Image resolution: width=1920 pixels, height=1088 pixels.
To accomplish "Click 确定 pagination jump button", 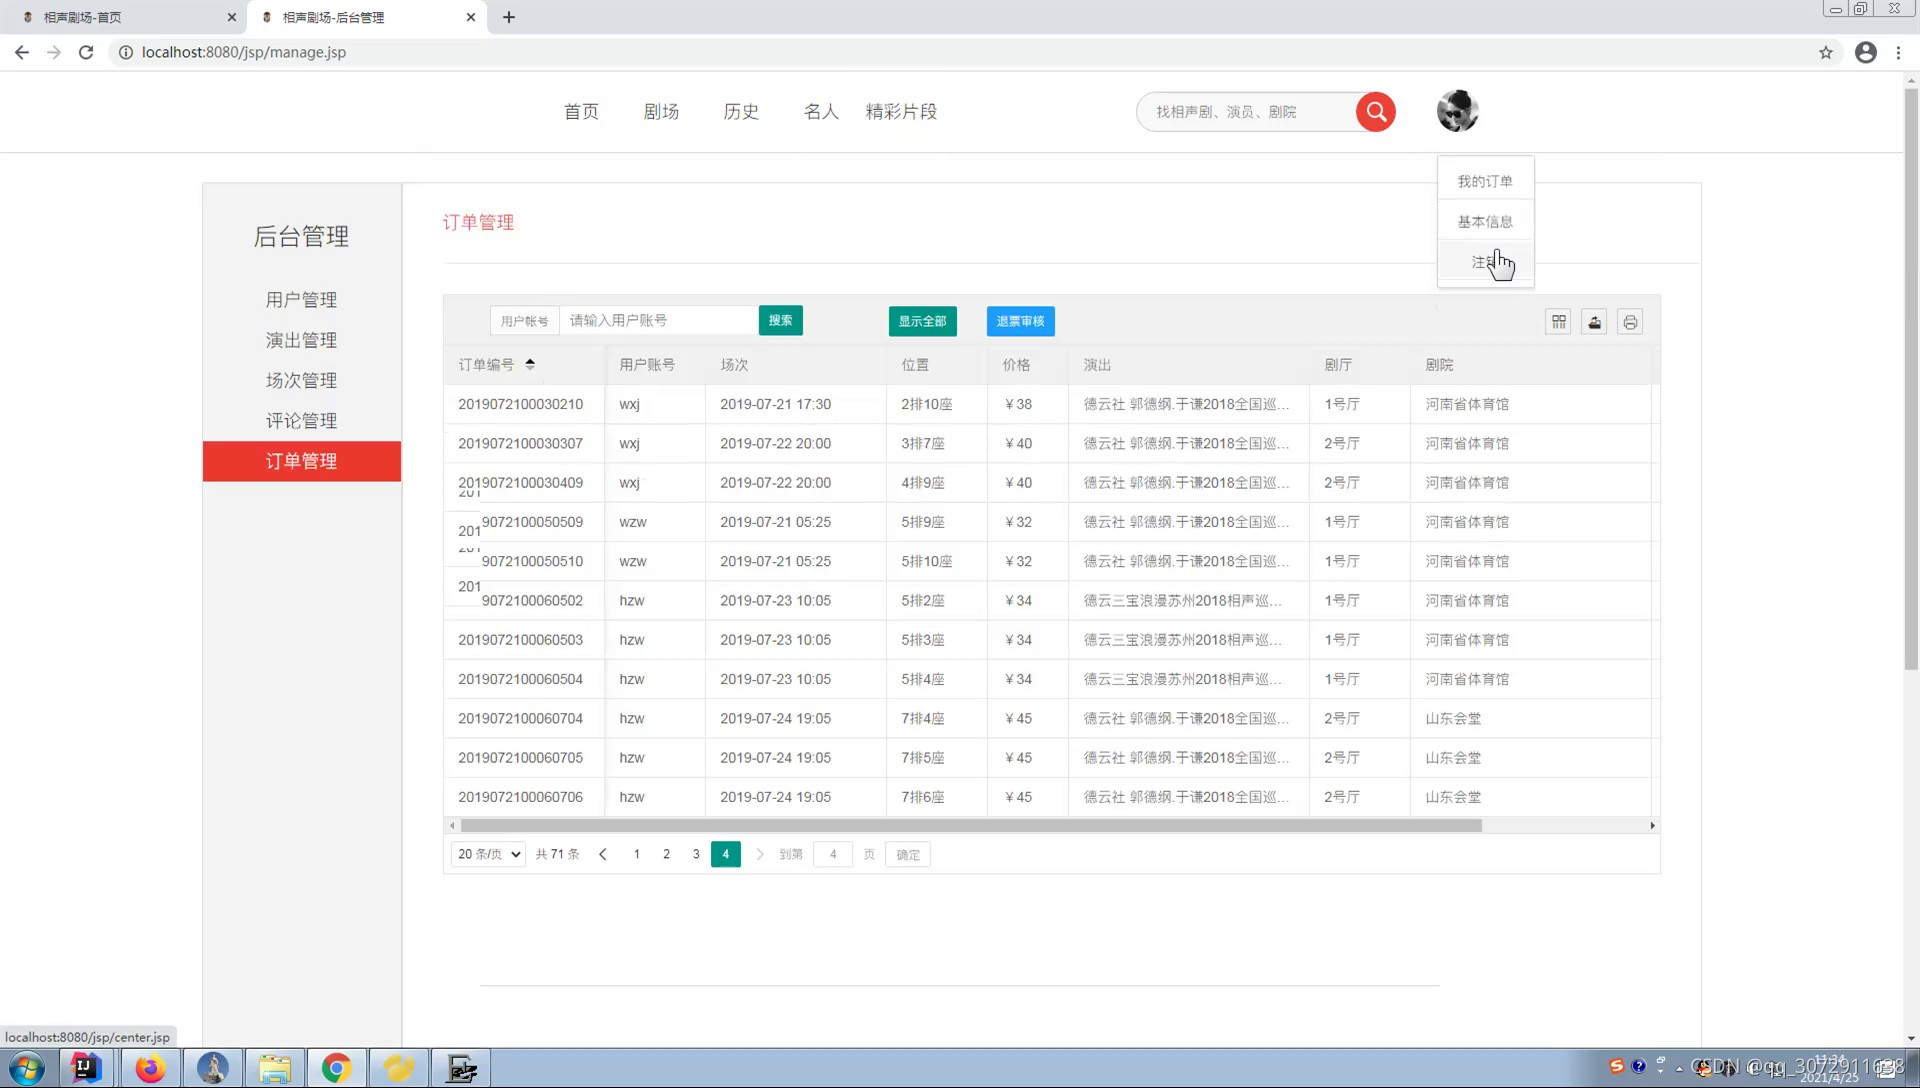I will point(908,854).
